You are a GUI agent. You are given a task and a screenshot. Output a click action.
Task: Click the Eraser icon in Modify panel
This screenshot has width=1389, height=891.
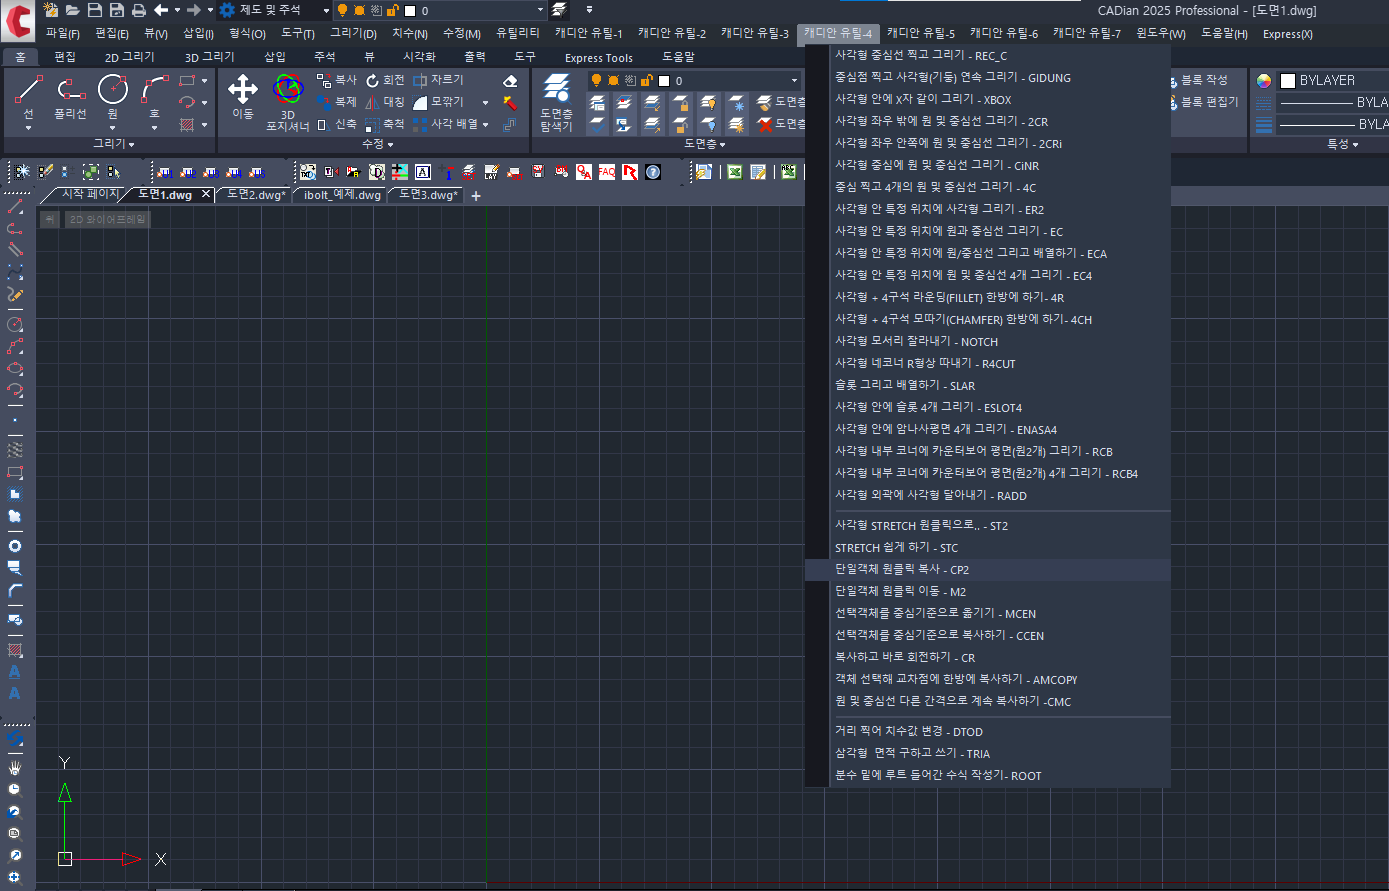pos(510,81)
